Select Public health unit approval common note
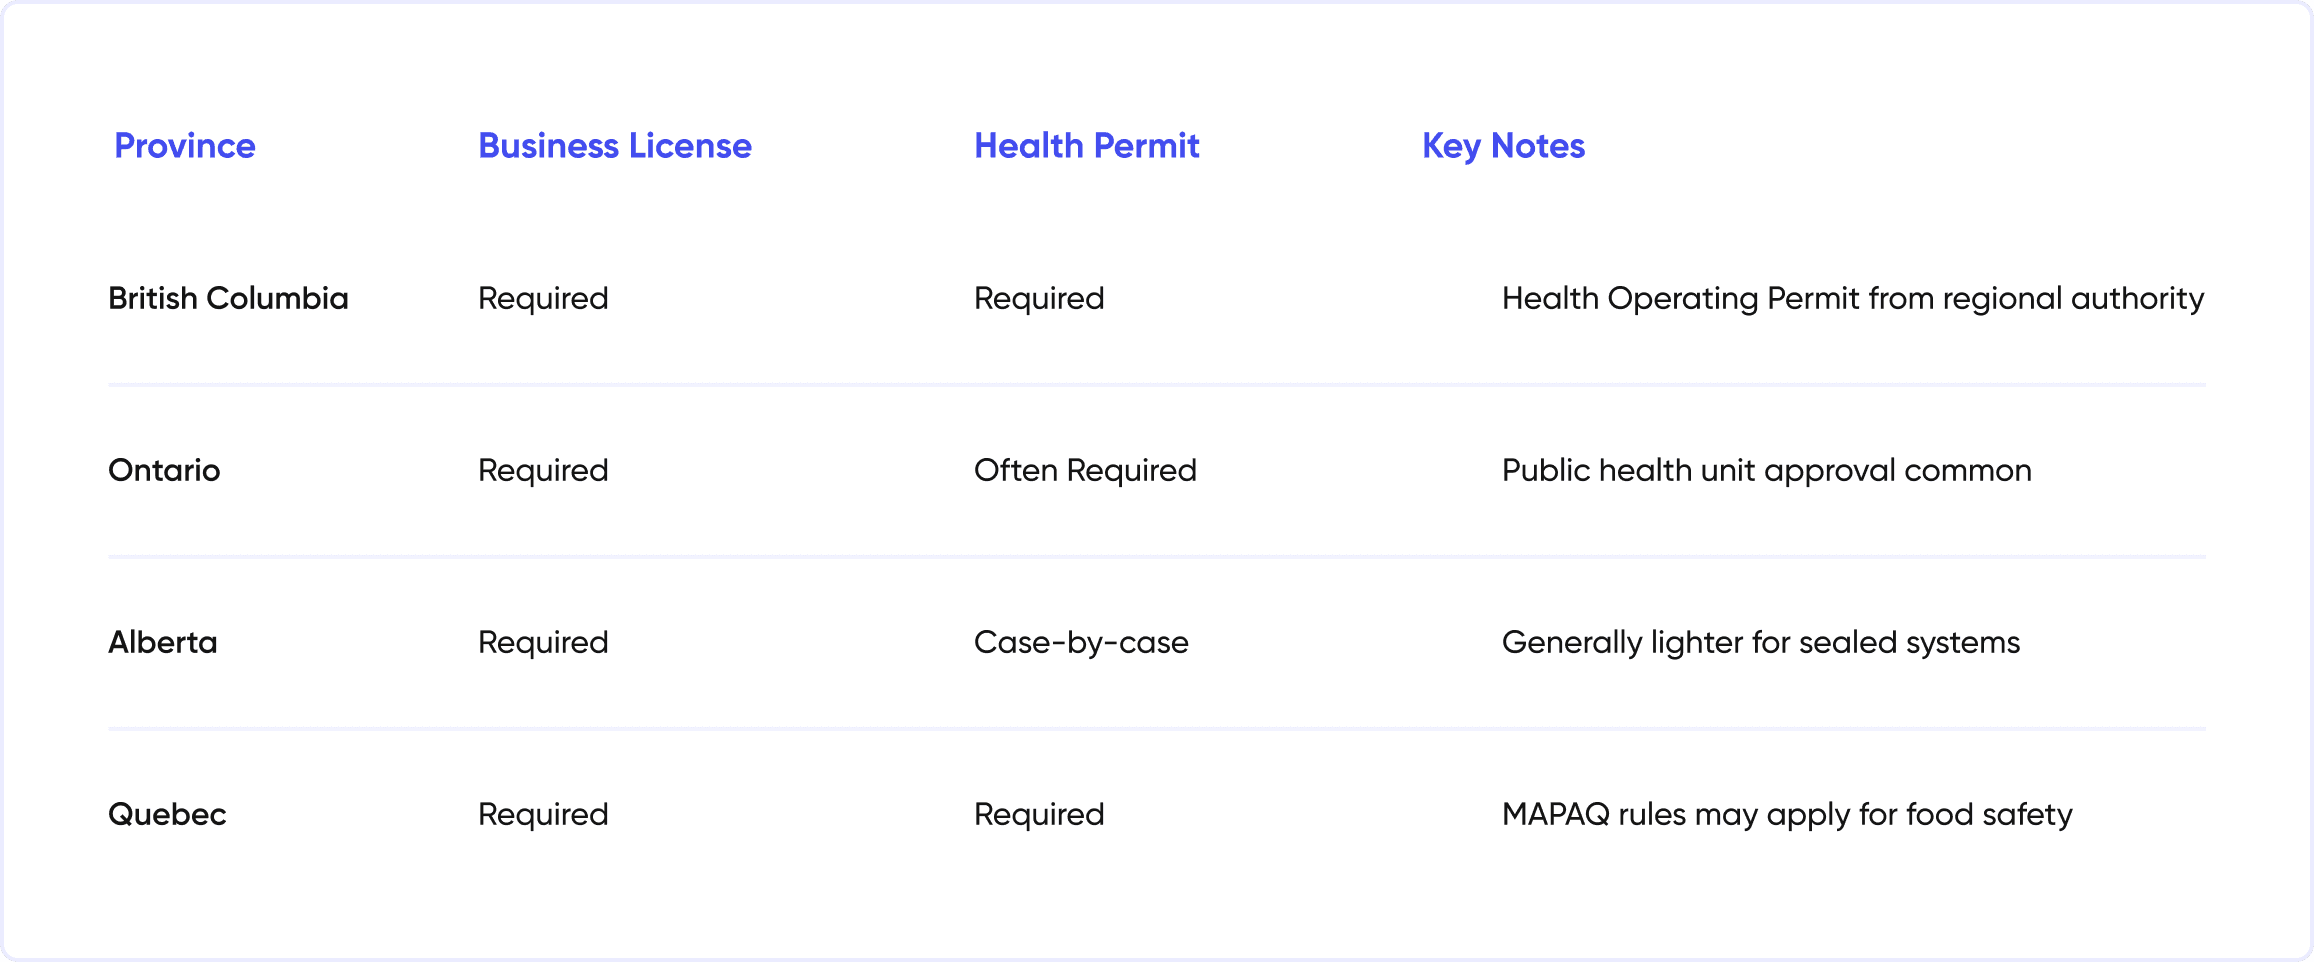The width and height of the screenshot is (2314, 962). 1767,471
